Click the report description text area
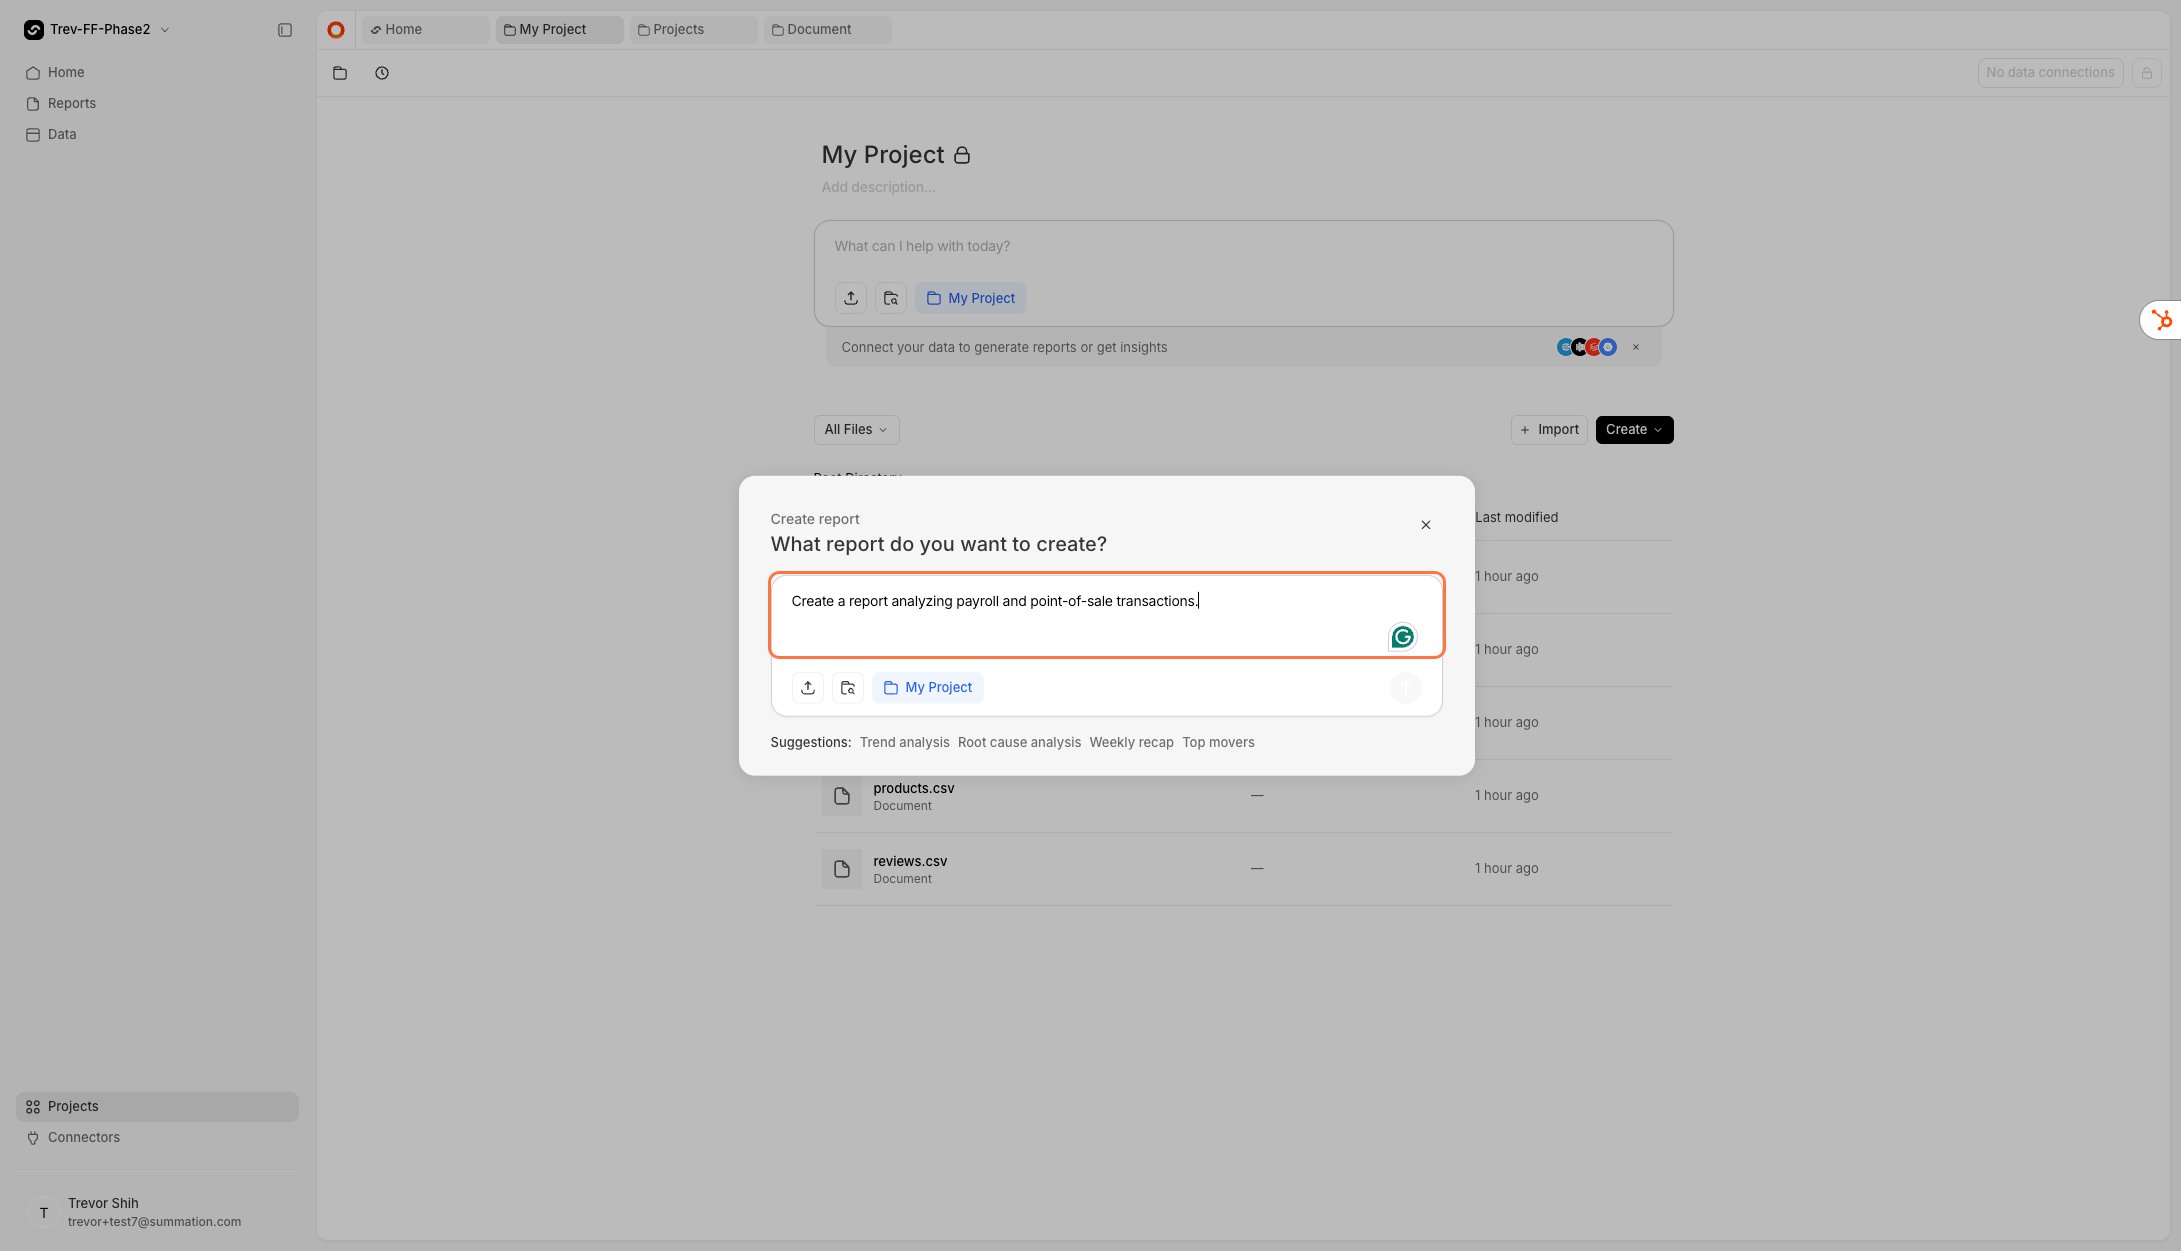The image size is (2181, 1251). [x=1107, y=616]
